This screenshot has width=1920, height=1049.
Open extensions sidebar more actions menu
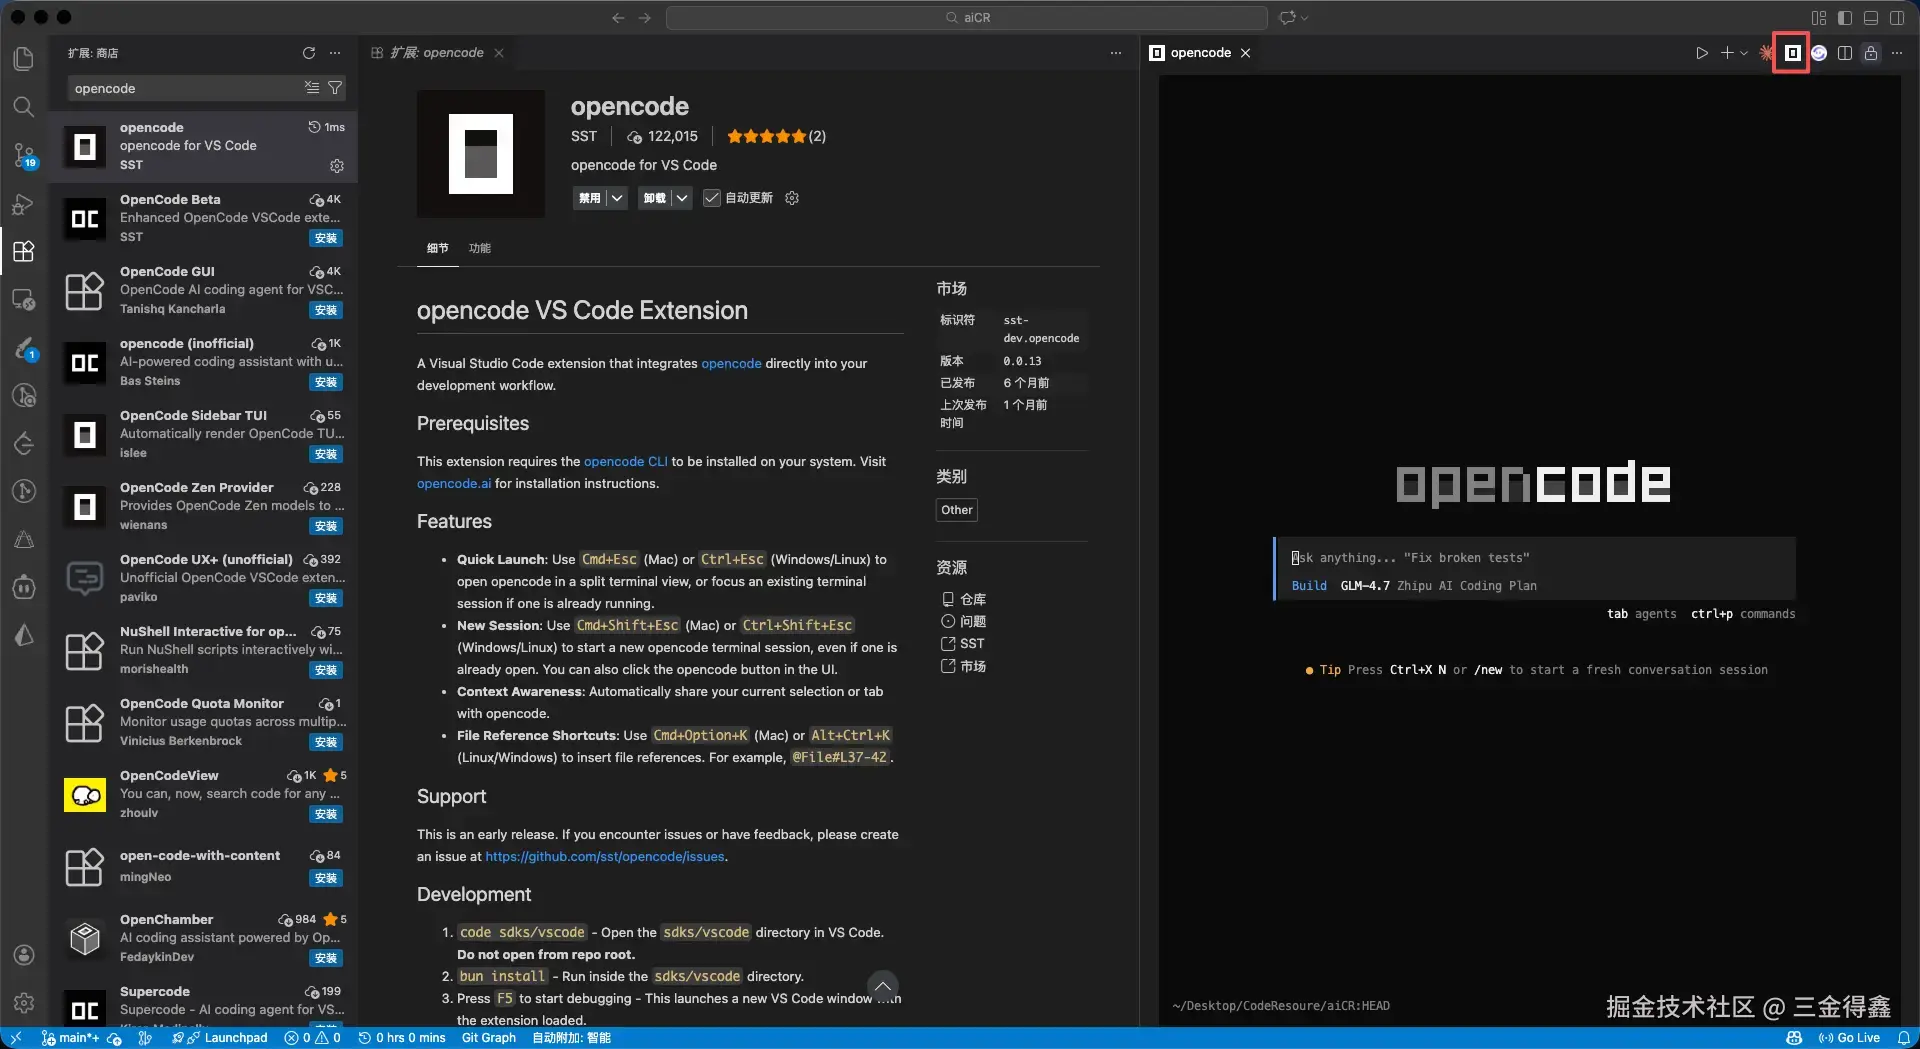[335, 53]
